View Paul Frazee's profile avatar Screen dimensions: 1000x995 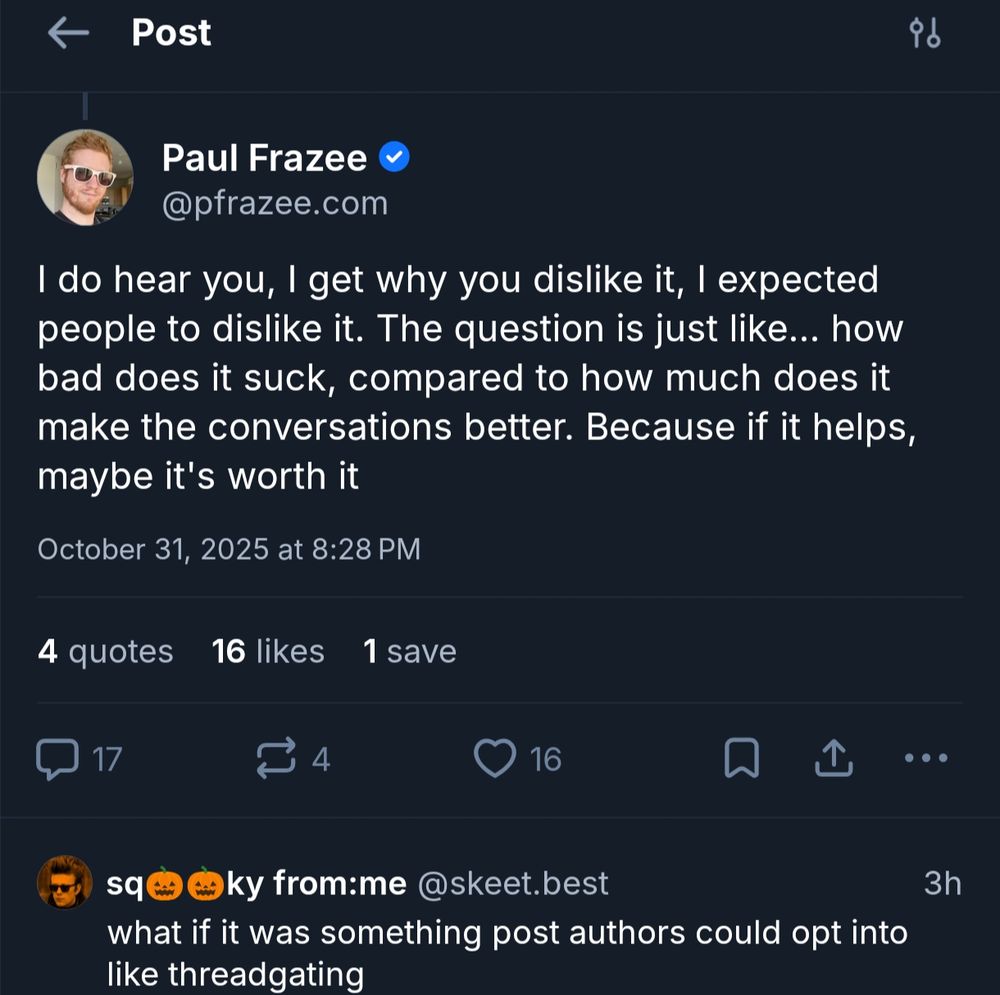point(85,177)
